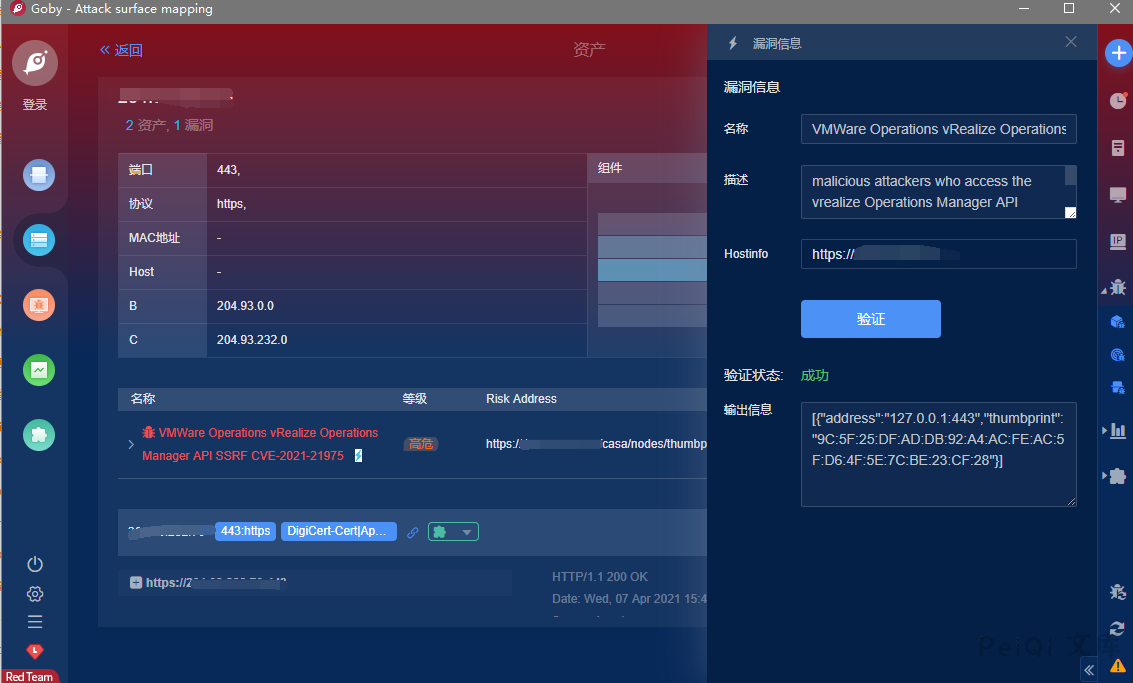Image resolution: width=1133 pixels, height=683 pixels.
Task: Click the link chain icon next to DigiCert tag
Action: 413,532
